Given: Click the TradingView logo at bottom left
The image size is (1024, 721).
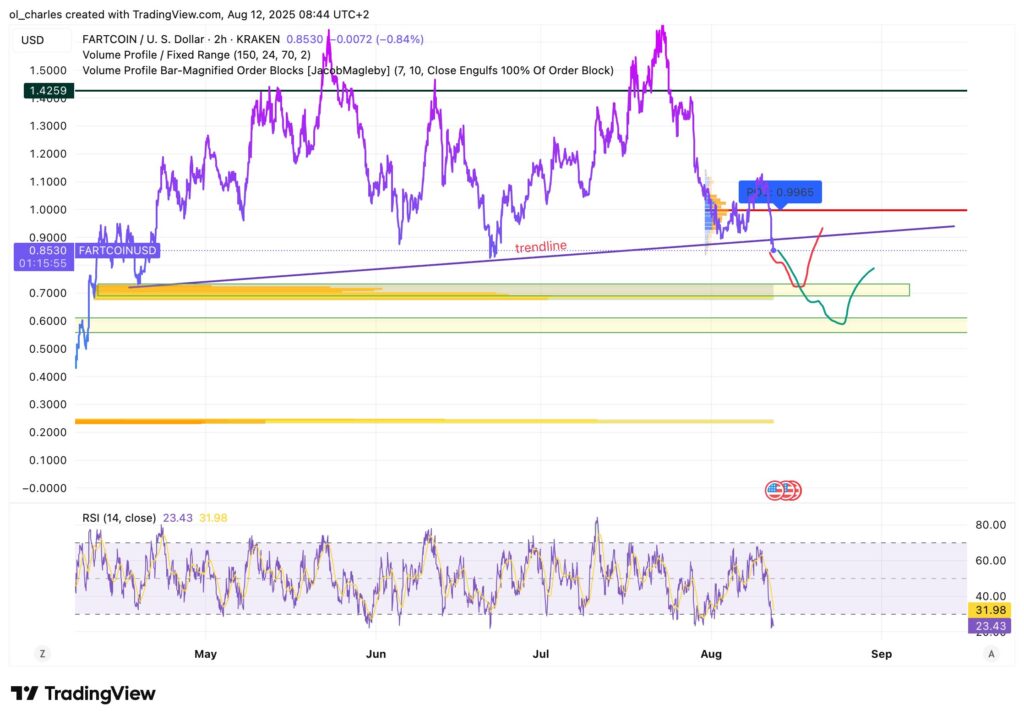Looking at the screenshot, I should [x=80, y=693].
